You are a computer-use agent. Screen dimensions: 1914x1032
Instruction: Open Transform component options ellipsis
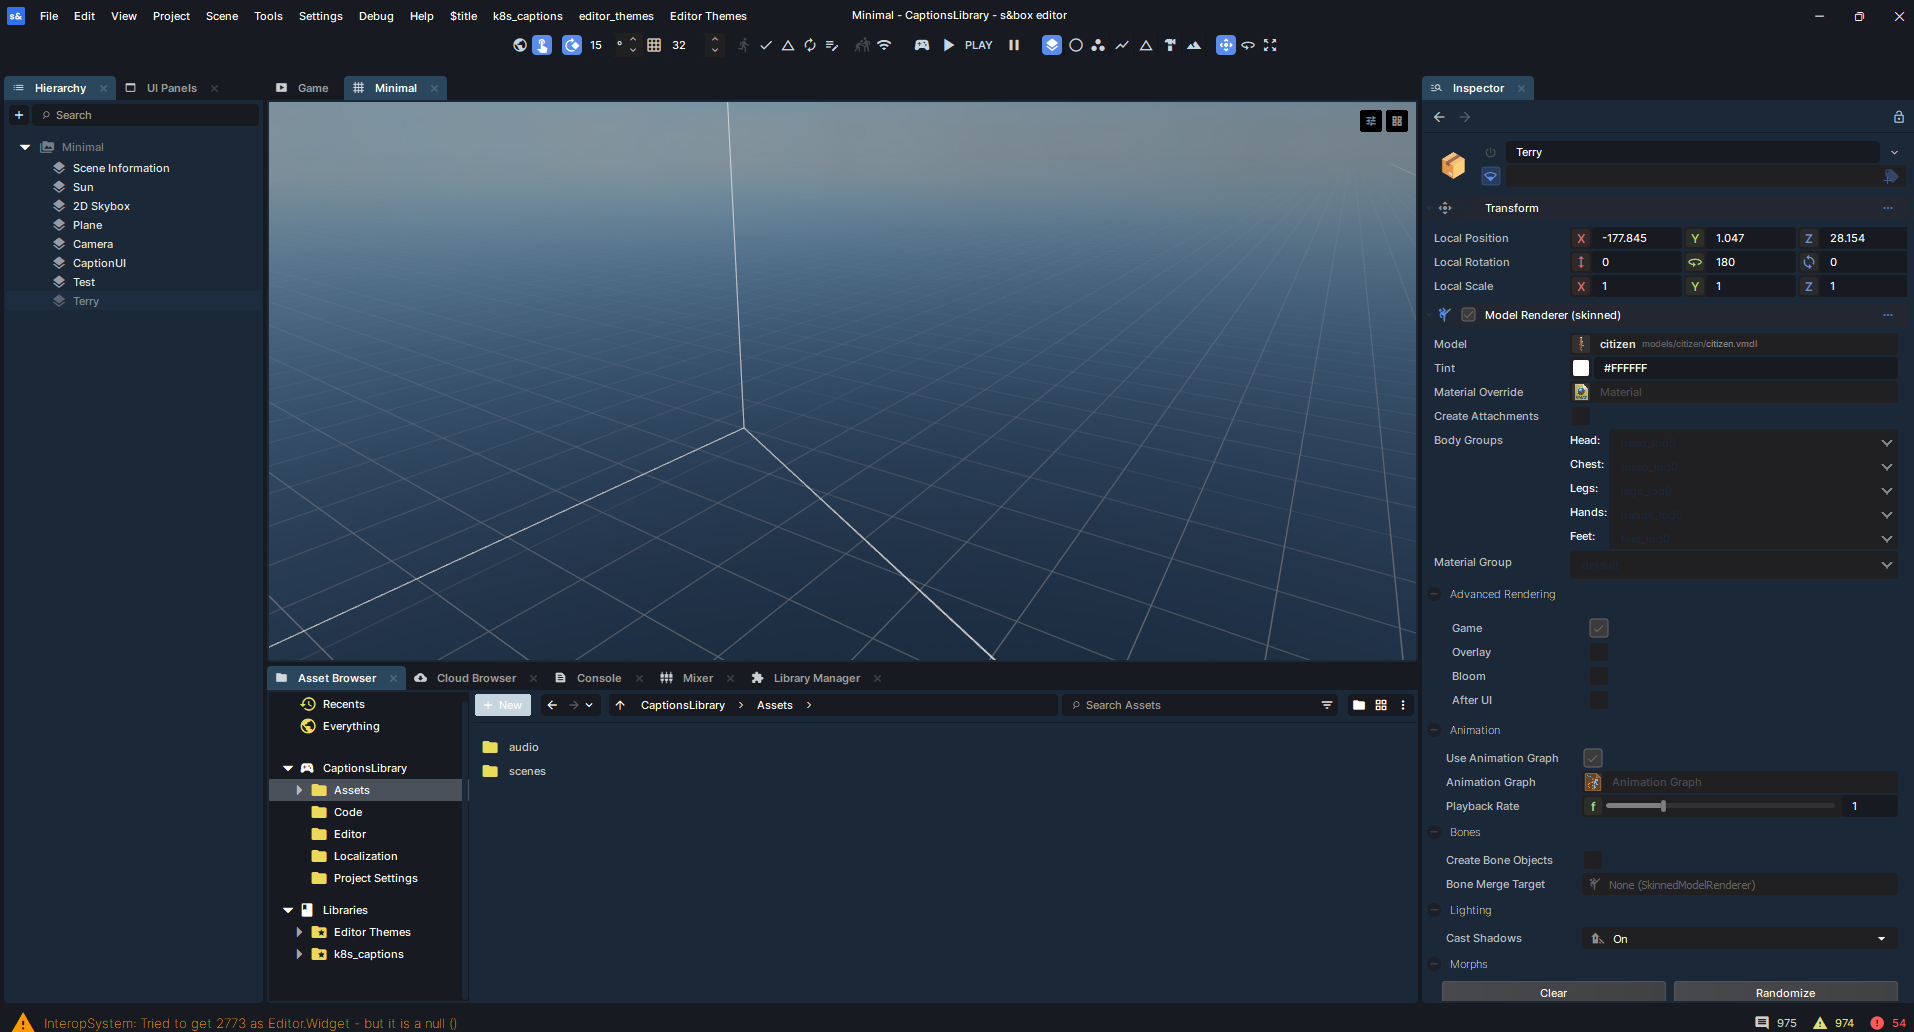coord(1888,208)
